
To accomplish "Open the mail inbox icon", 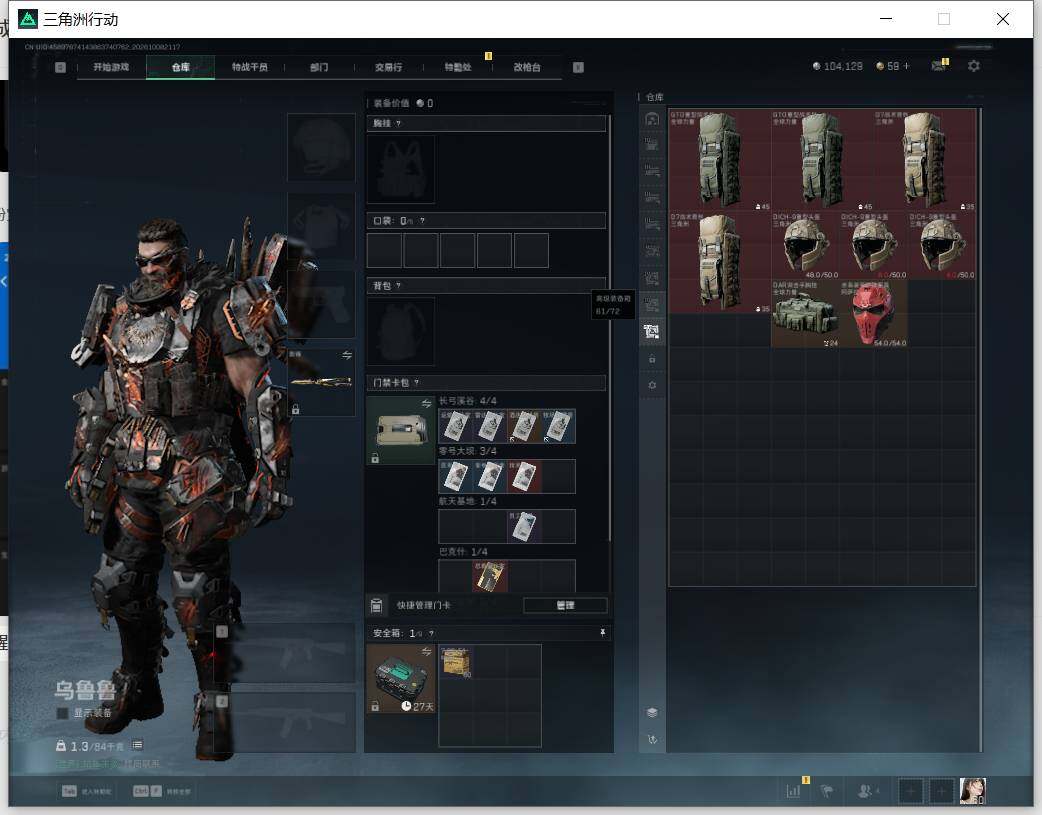I will pos(938,66).
